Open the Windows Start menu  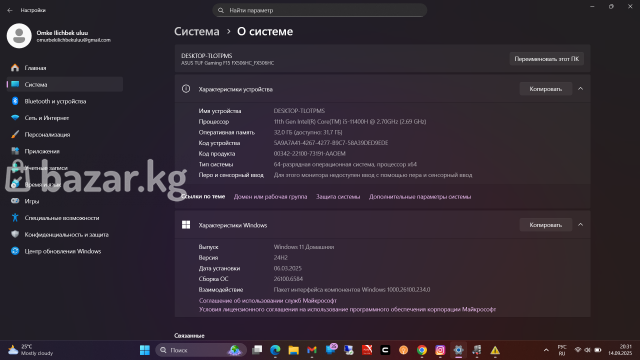144,350
